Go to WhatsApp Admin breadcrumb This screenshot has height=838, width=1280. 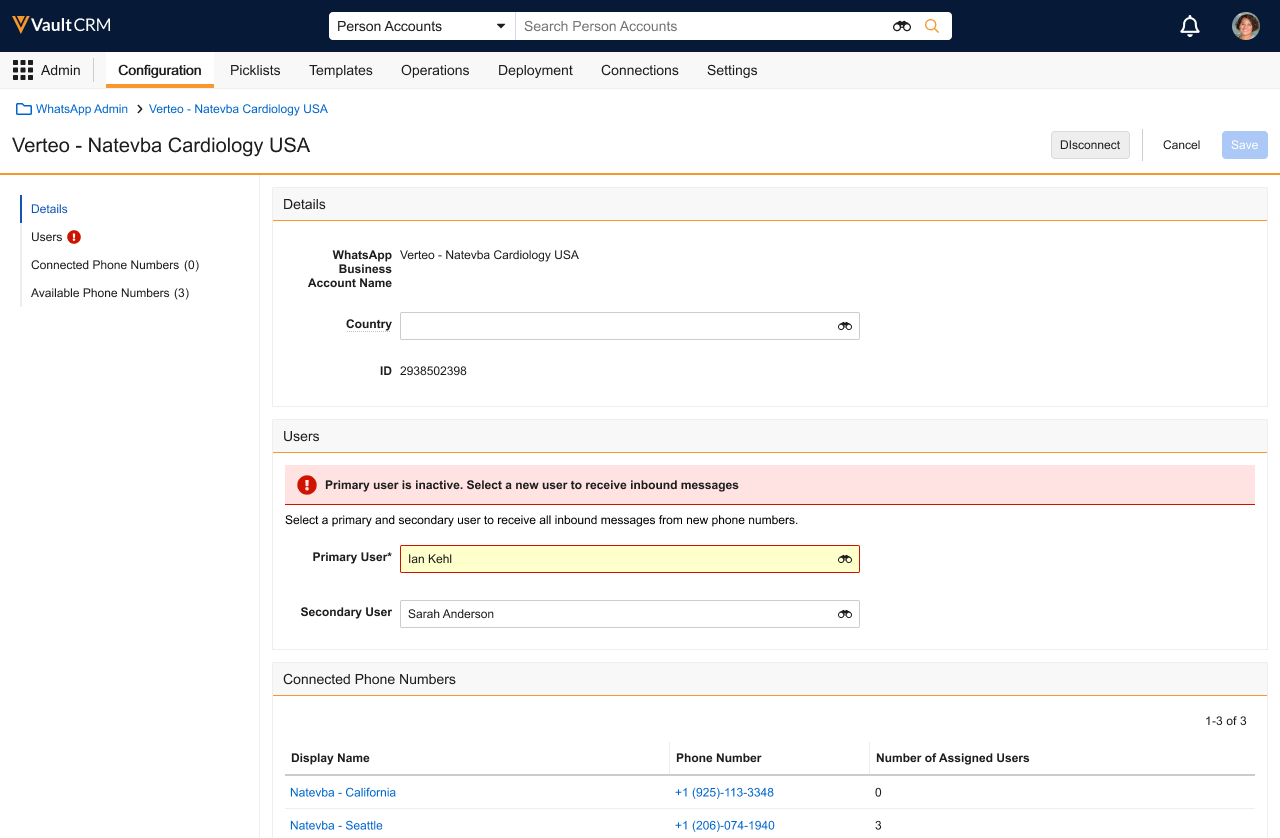82,109
